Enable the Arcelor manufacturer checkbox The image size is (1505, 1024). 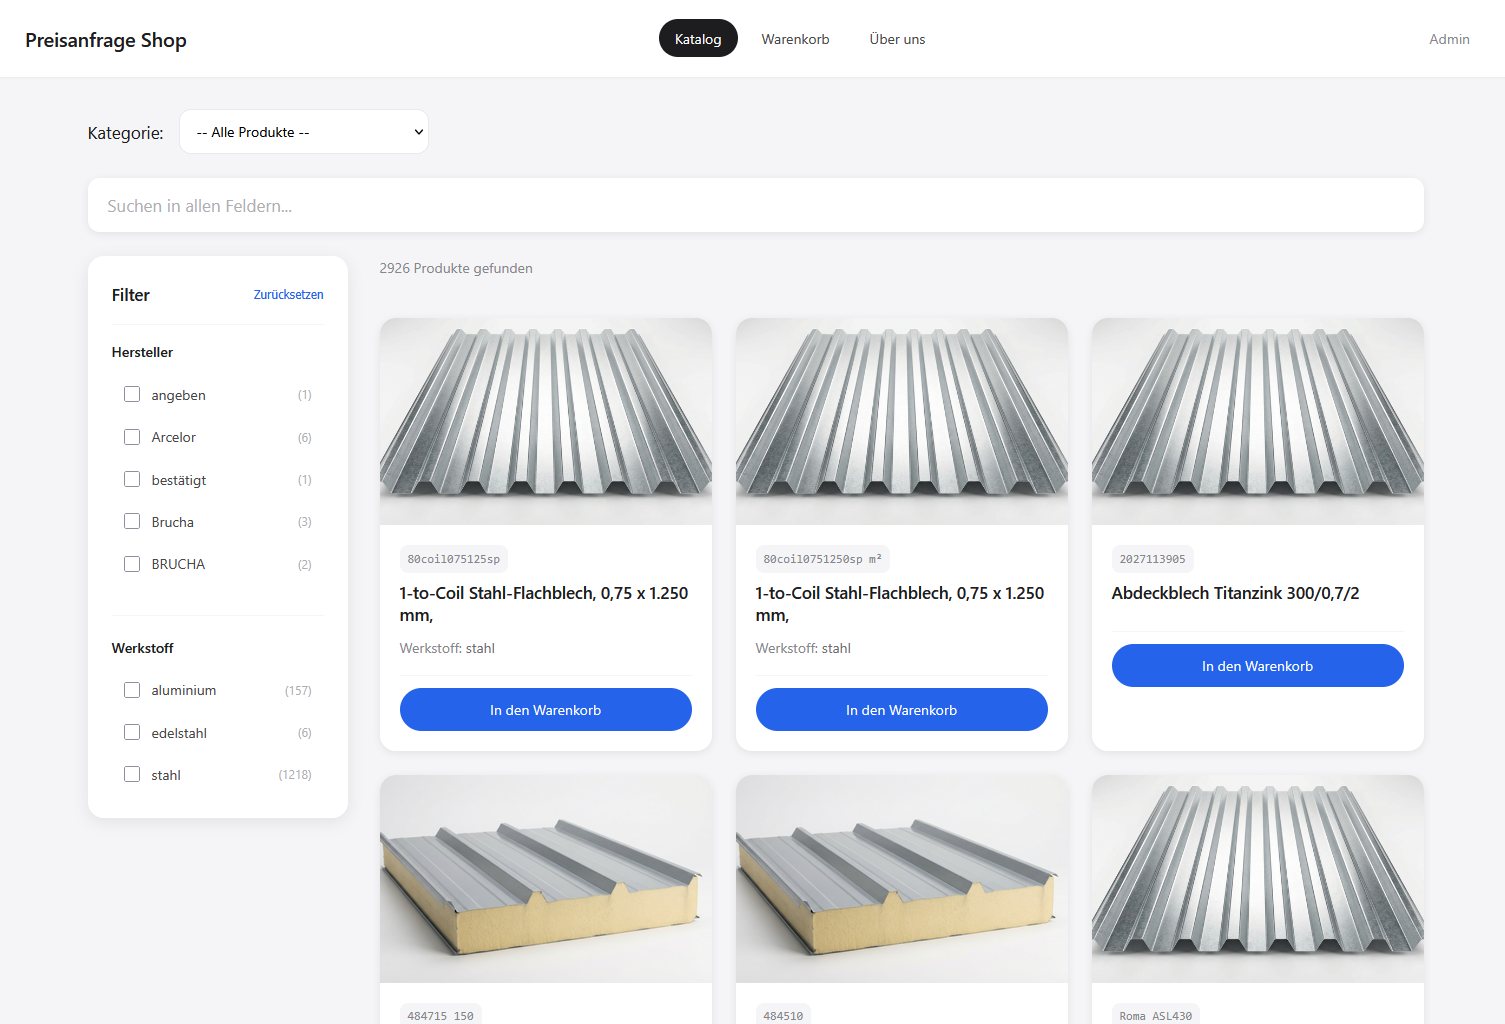tap(132, 437)
